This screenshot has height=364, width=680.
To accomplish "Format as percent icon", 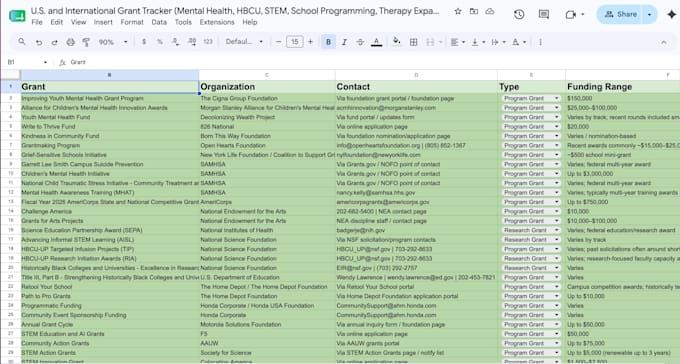I will pos(160,42).
